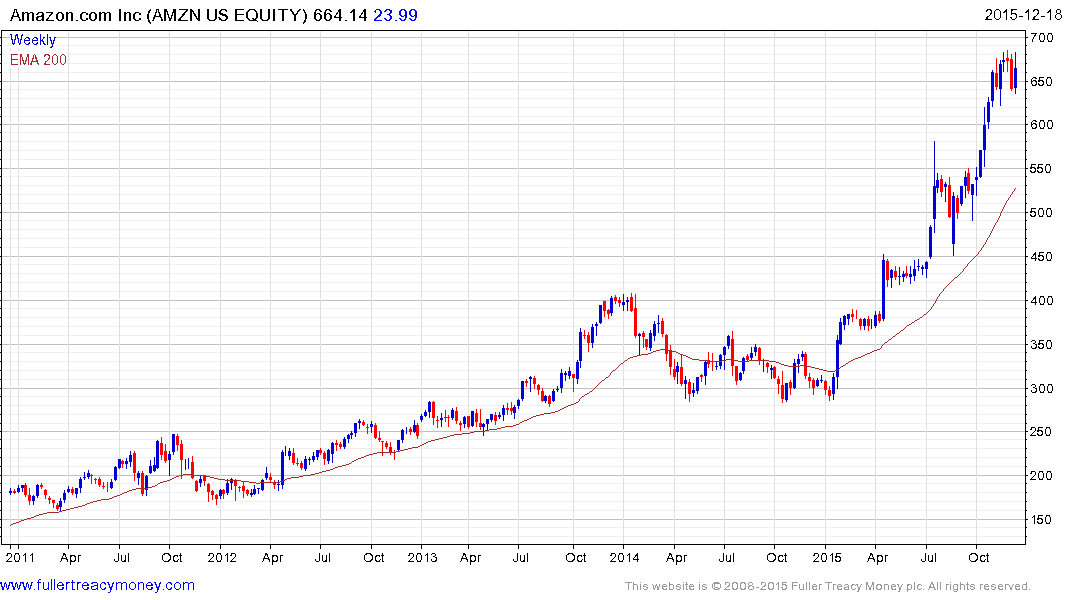The height and width of the screenshot is (600, 1075).
Task: Click the 450 price axis label
Action: [x=1041, y=257]
